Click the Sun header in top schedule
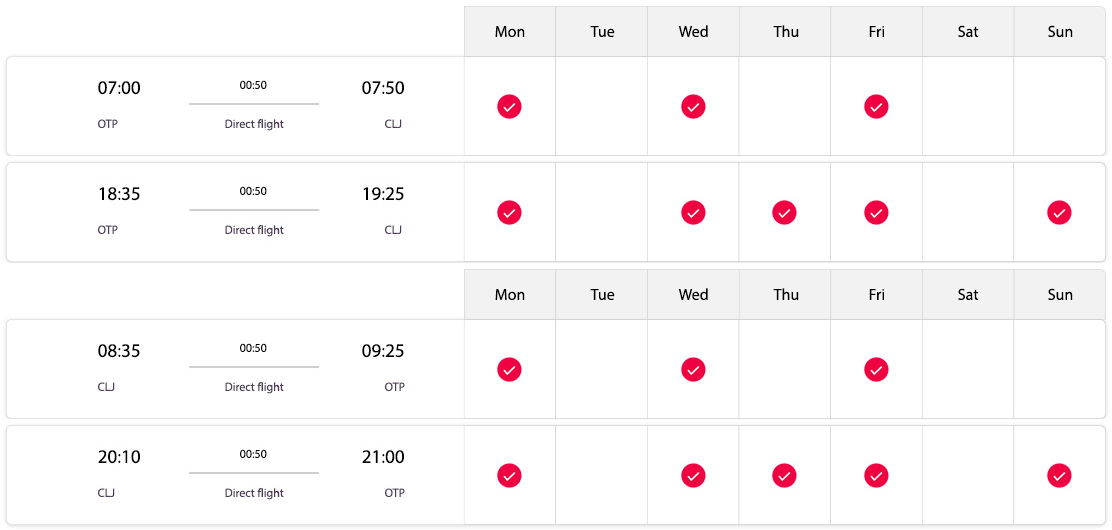1112x530 pixels. [x=1060, y=31]
